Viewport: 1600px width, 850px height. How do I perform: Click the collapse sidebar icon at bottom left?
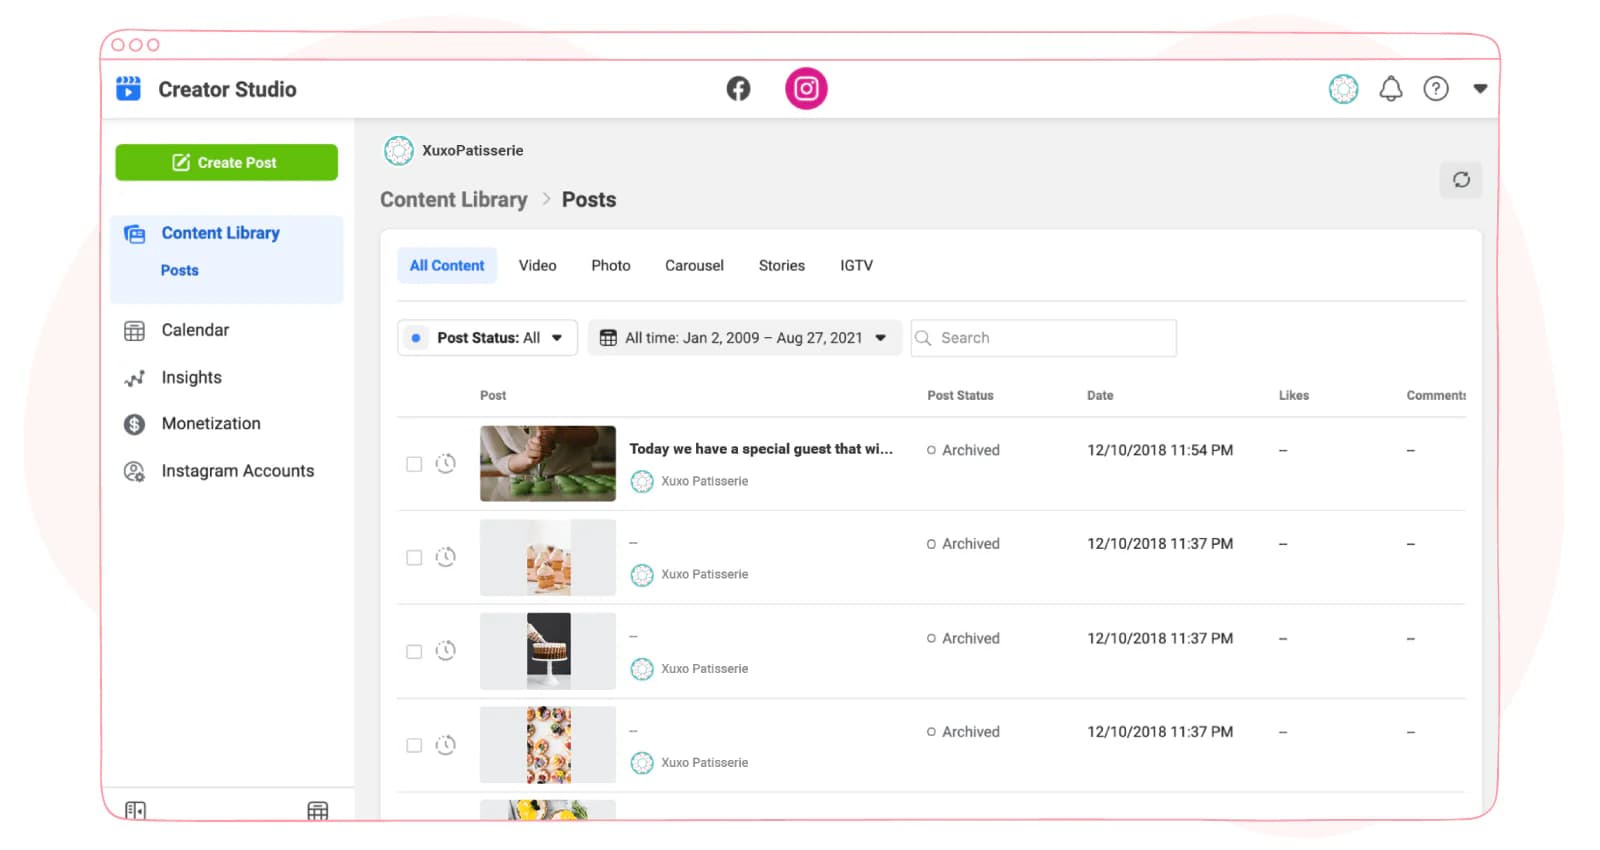coord(135,810)
